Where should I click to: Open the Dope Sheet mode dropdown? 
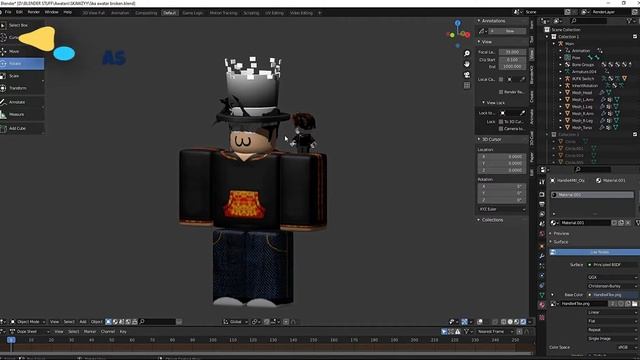[29, 332]
